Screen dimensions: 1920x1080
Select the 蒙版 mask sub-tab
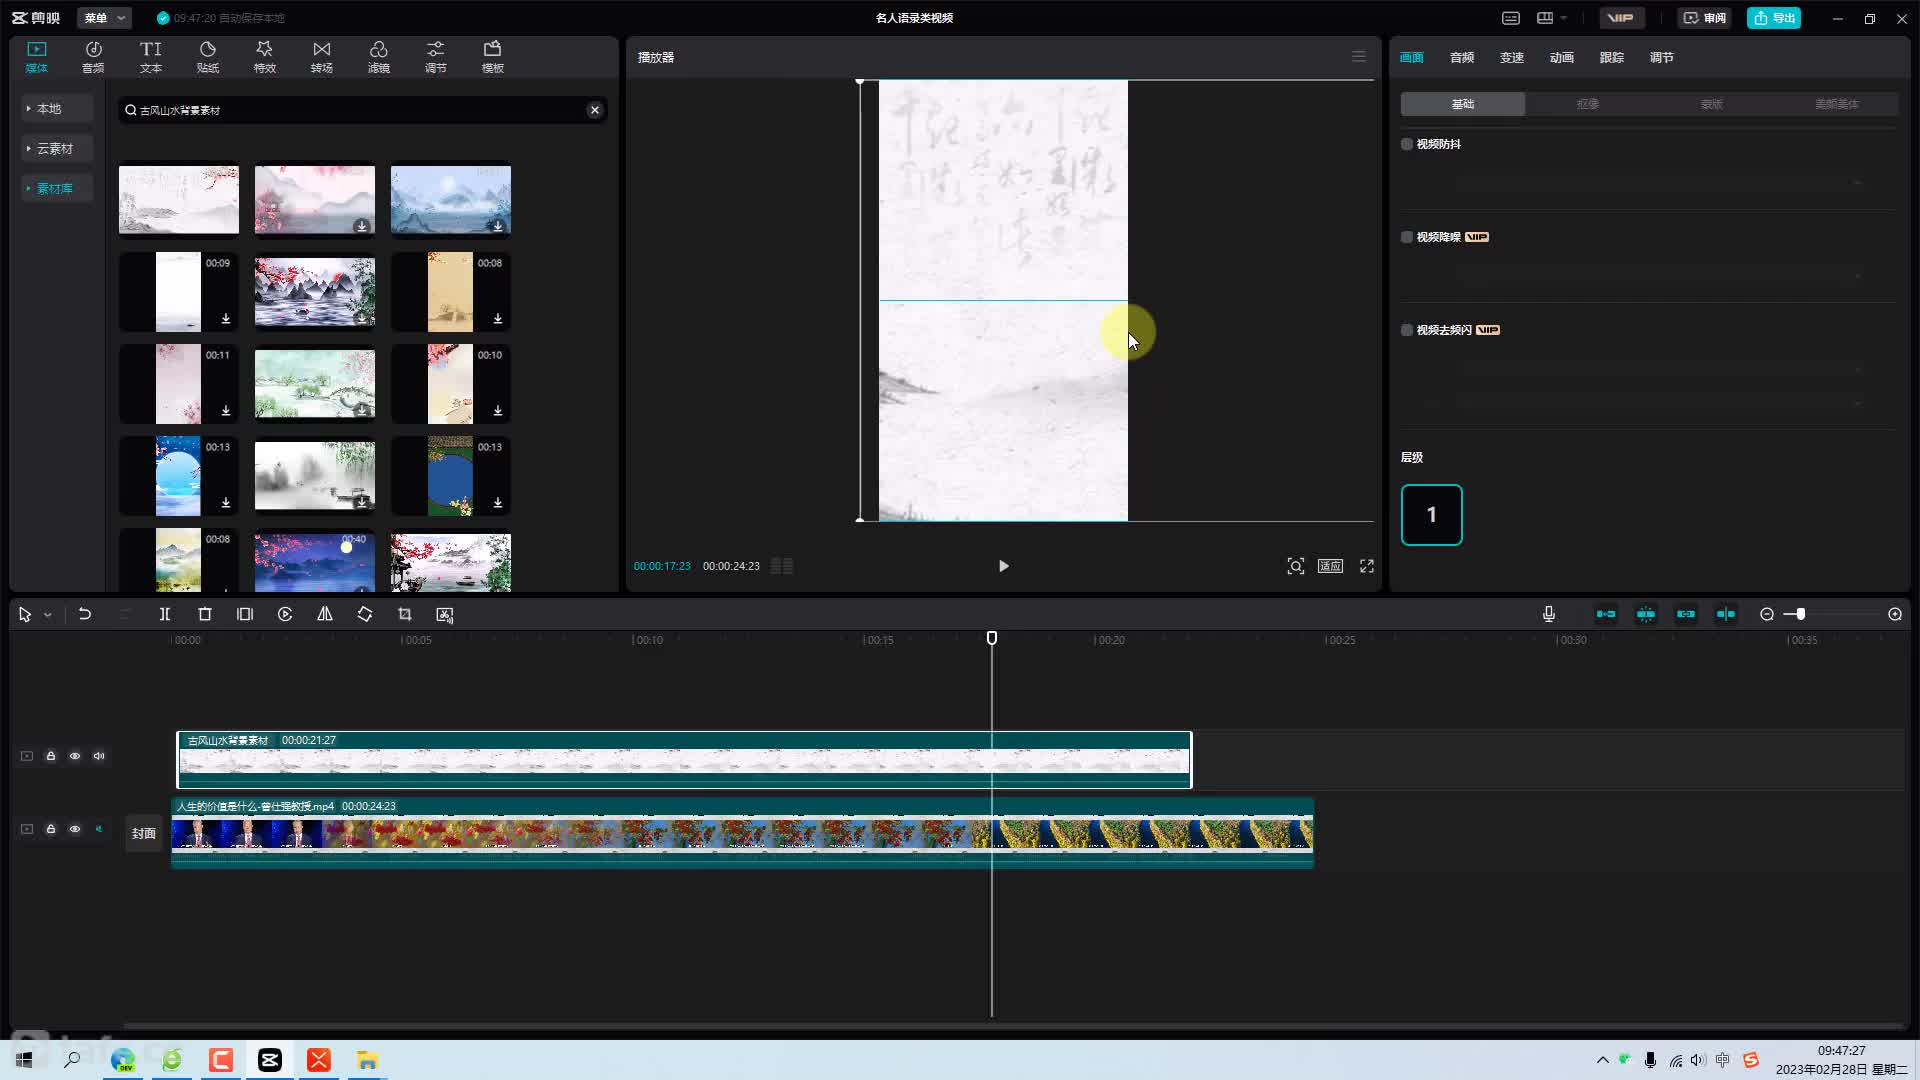pos(1712,104)
